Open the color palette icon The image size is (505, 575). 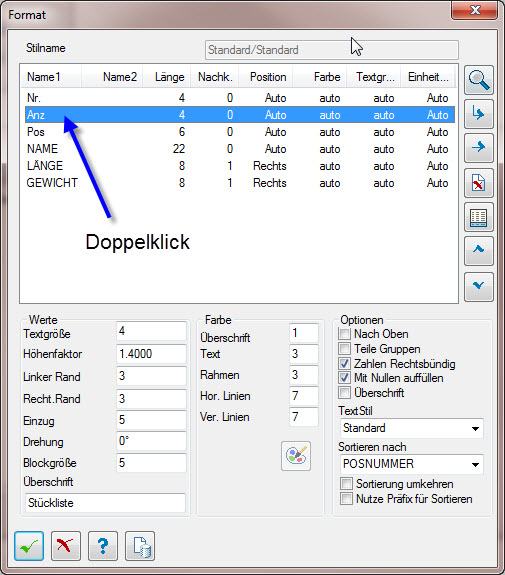pyautogui.click(x=296, y=456)
